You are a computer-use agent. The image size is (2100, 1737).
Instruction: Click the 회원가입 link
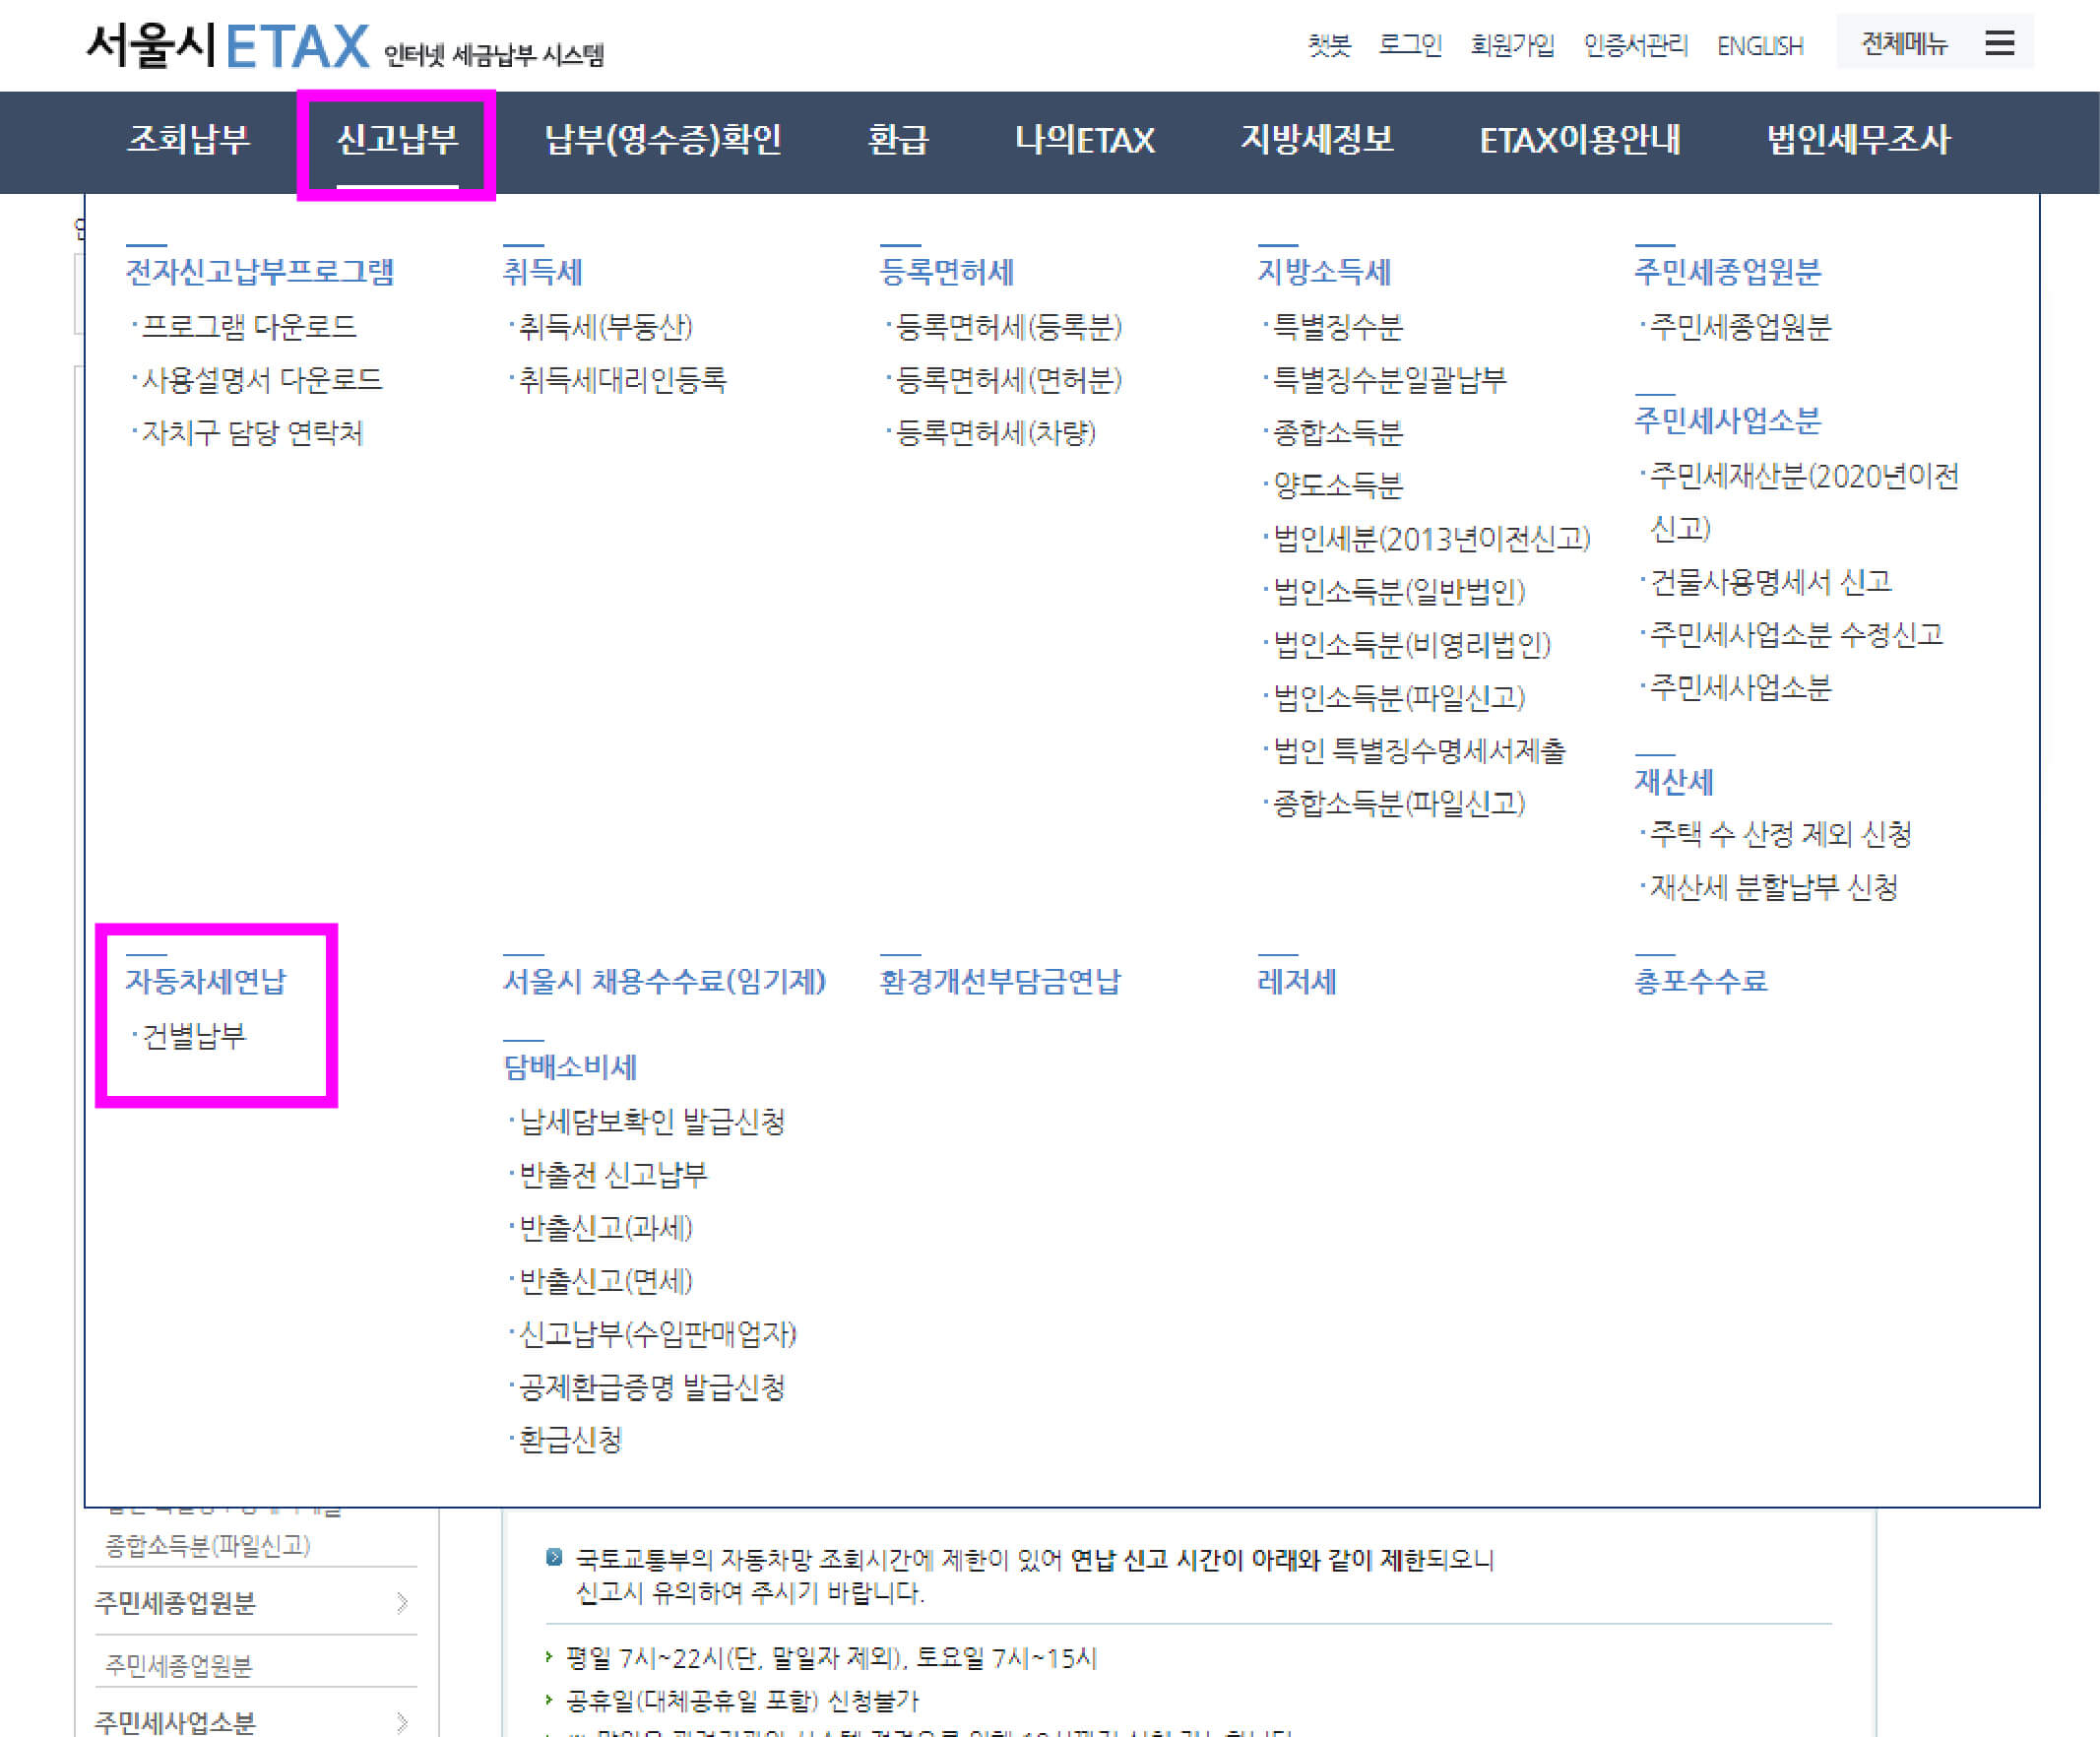1512,45
